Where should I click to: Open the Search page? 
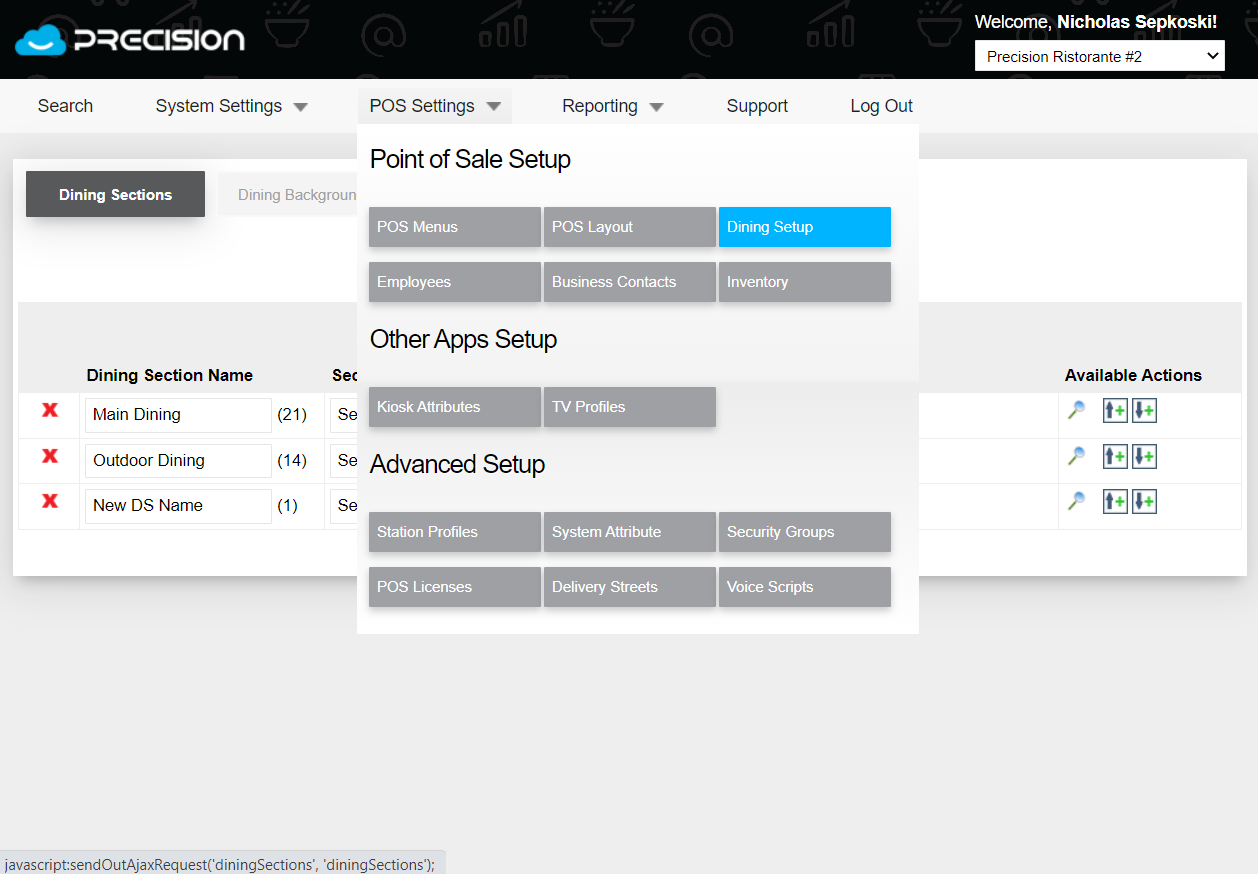coord(65,106)
